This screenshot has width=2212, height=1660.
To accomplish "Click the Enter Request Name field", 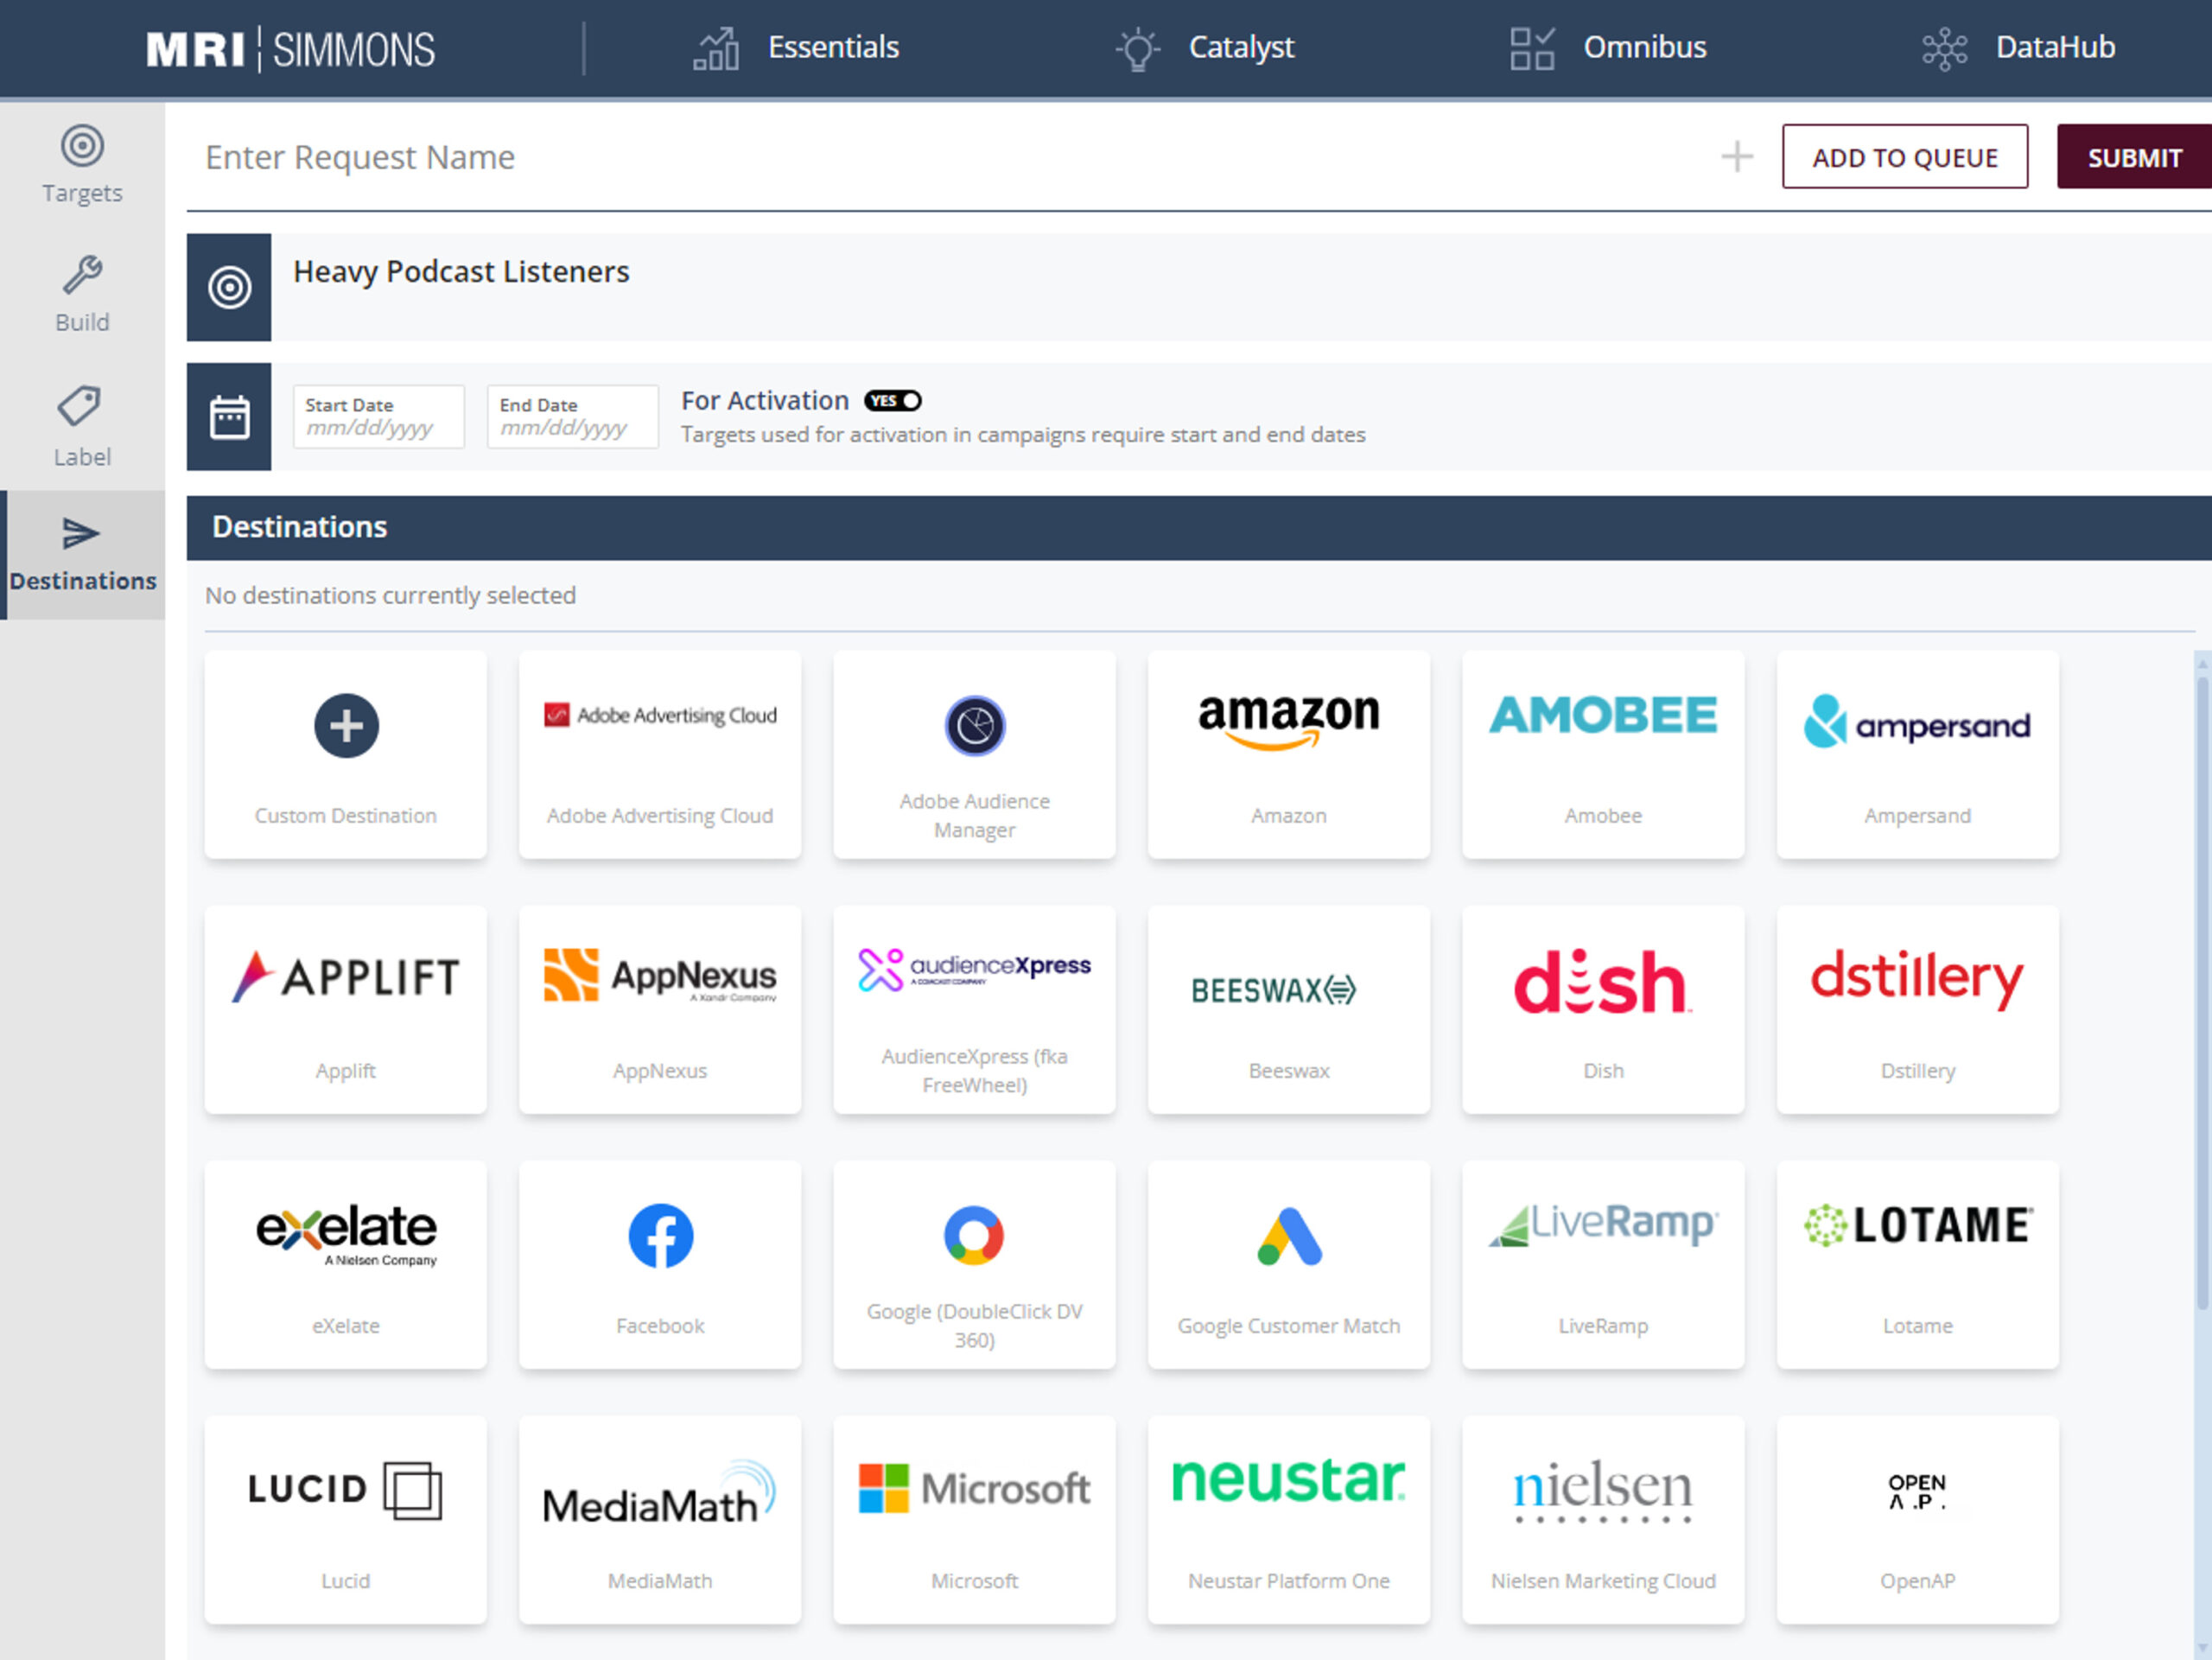I will 950,157.
